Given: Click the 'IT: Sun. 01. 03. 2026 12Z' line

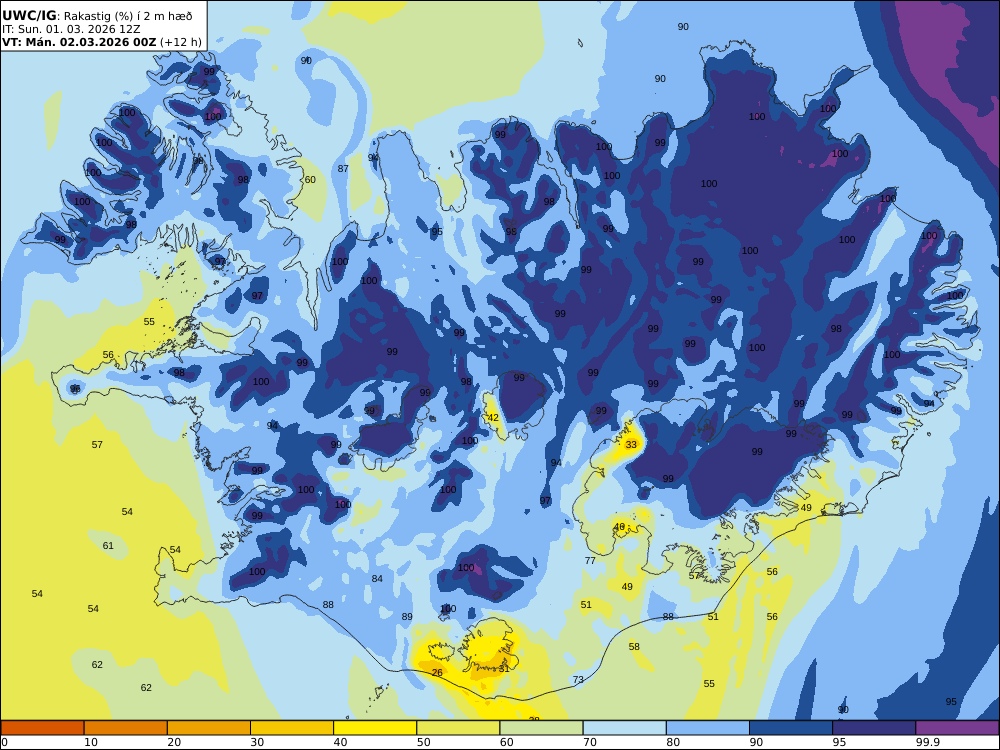Looking at the screenshot, I should click(71, 29).
